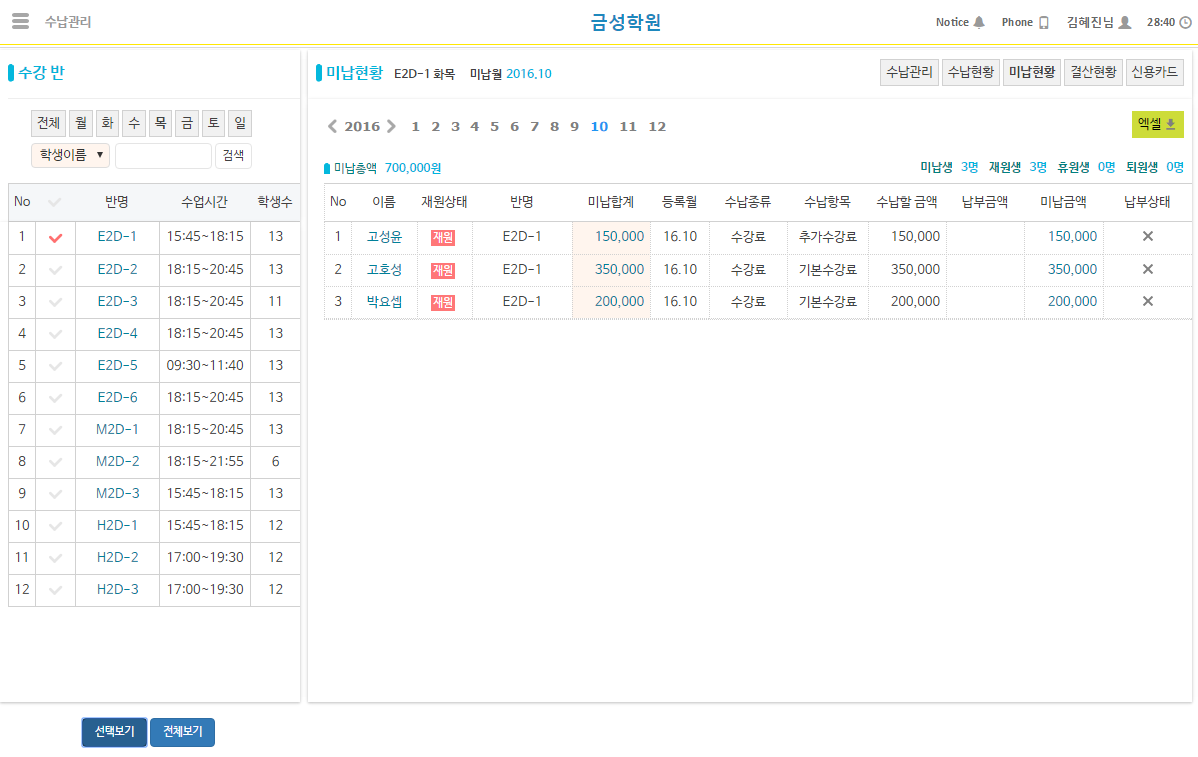The height and width of the screenshot is (757, 1198).
Task: Switch to the 수납관리 tab
Action: tap(909, 73)
